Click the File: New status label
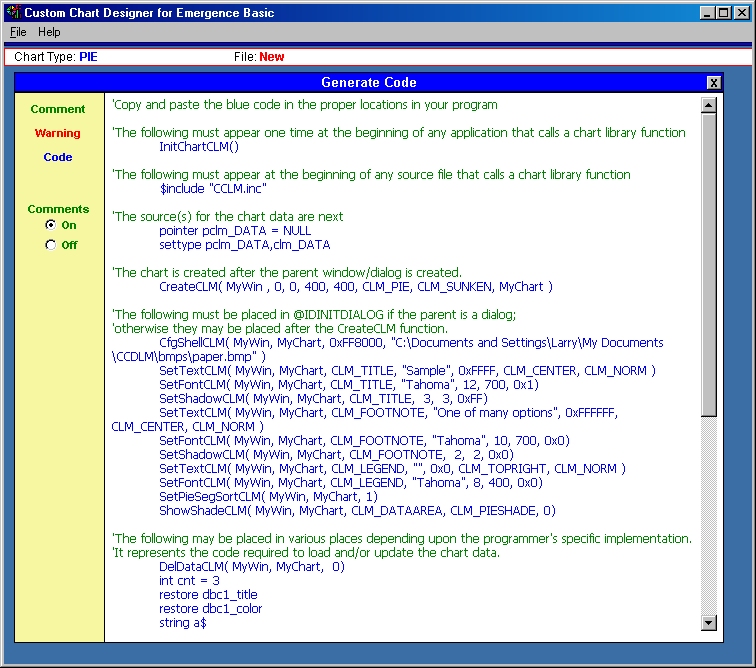 pos(259,57)
